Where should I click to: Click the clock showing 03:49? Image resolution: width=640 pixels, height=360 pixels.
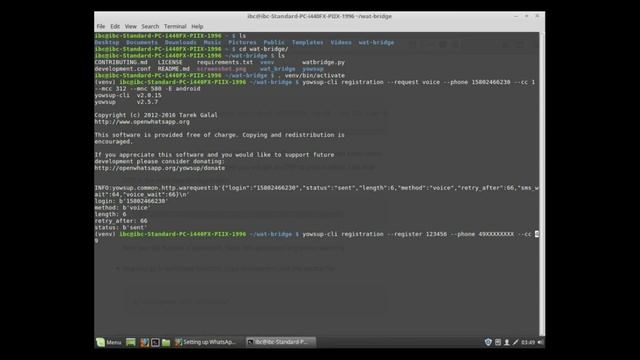[x=528, y=342]
